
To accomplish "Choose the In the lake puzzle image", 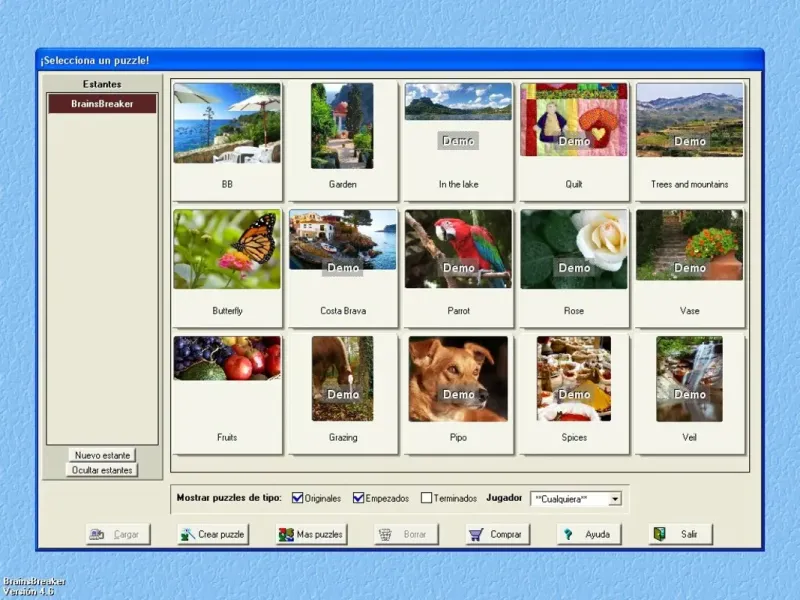I will [x=458, y=102].
